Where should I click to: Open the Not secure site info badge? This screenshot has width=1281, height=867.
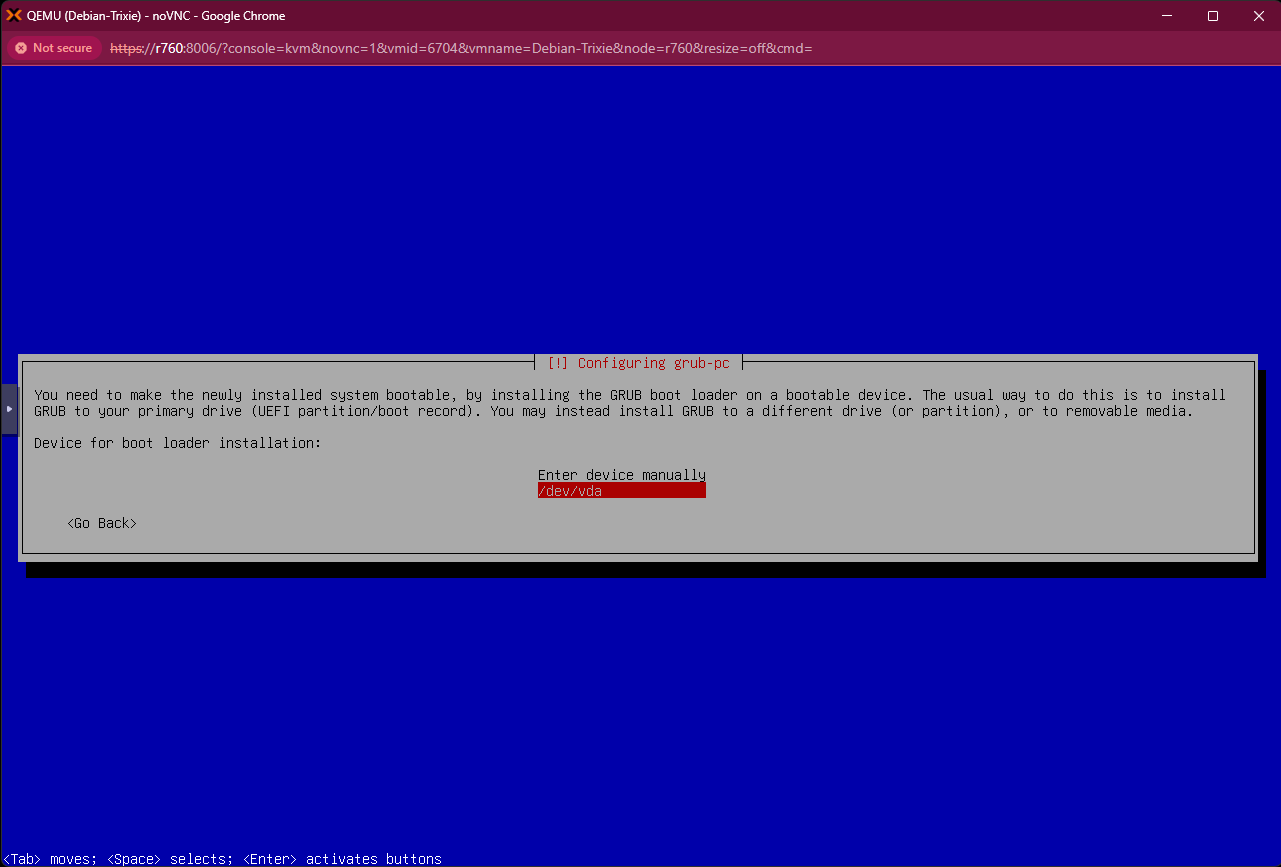(53, 48)
